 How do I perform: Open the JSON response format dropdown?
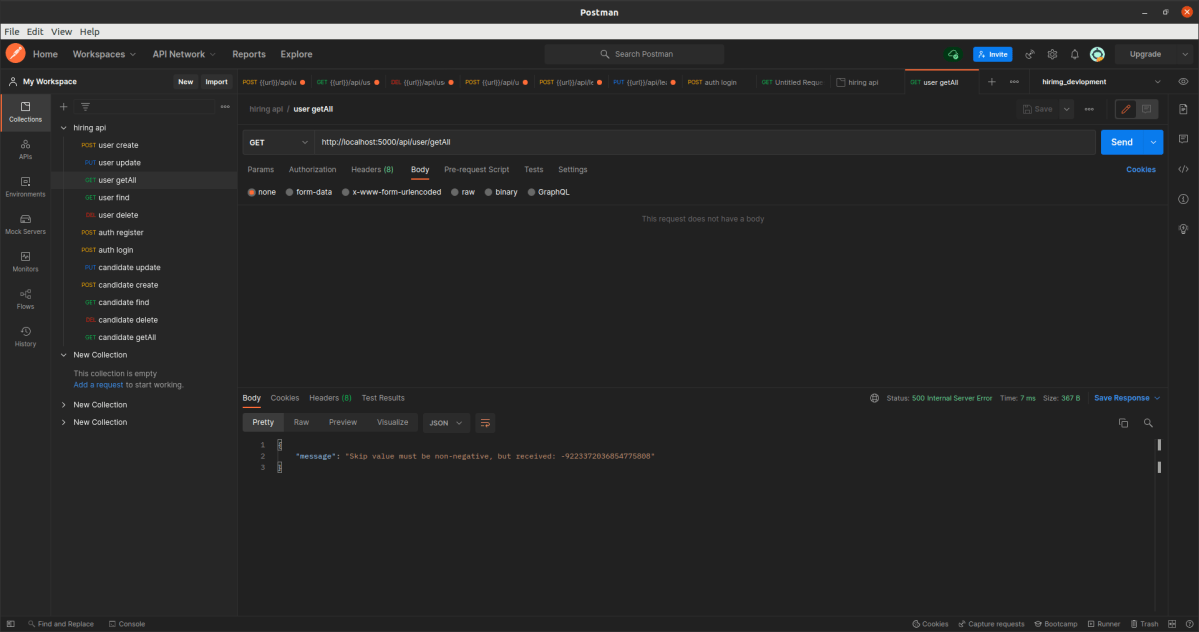tap(446, 422)
